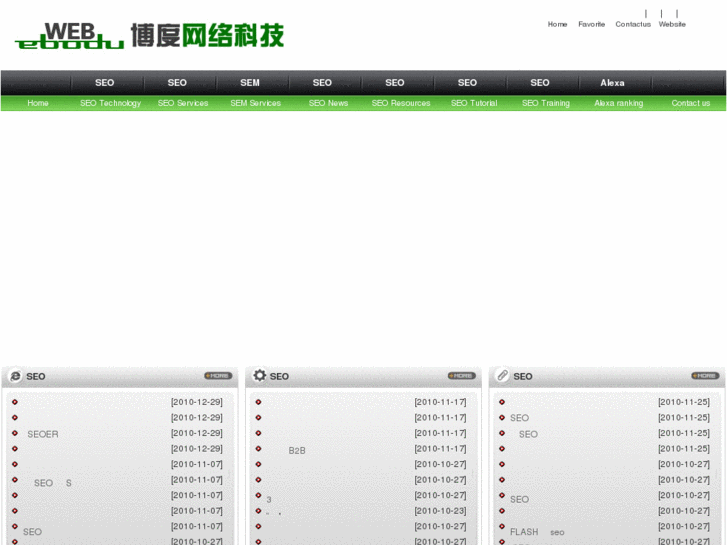Click the date on the B2B row
This screenshot has width=727, height=545.
pos(440,449)
